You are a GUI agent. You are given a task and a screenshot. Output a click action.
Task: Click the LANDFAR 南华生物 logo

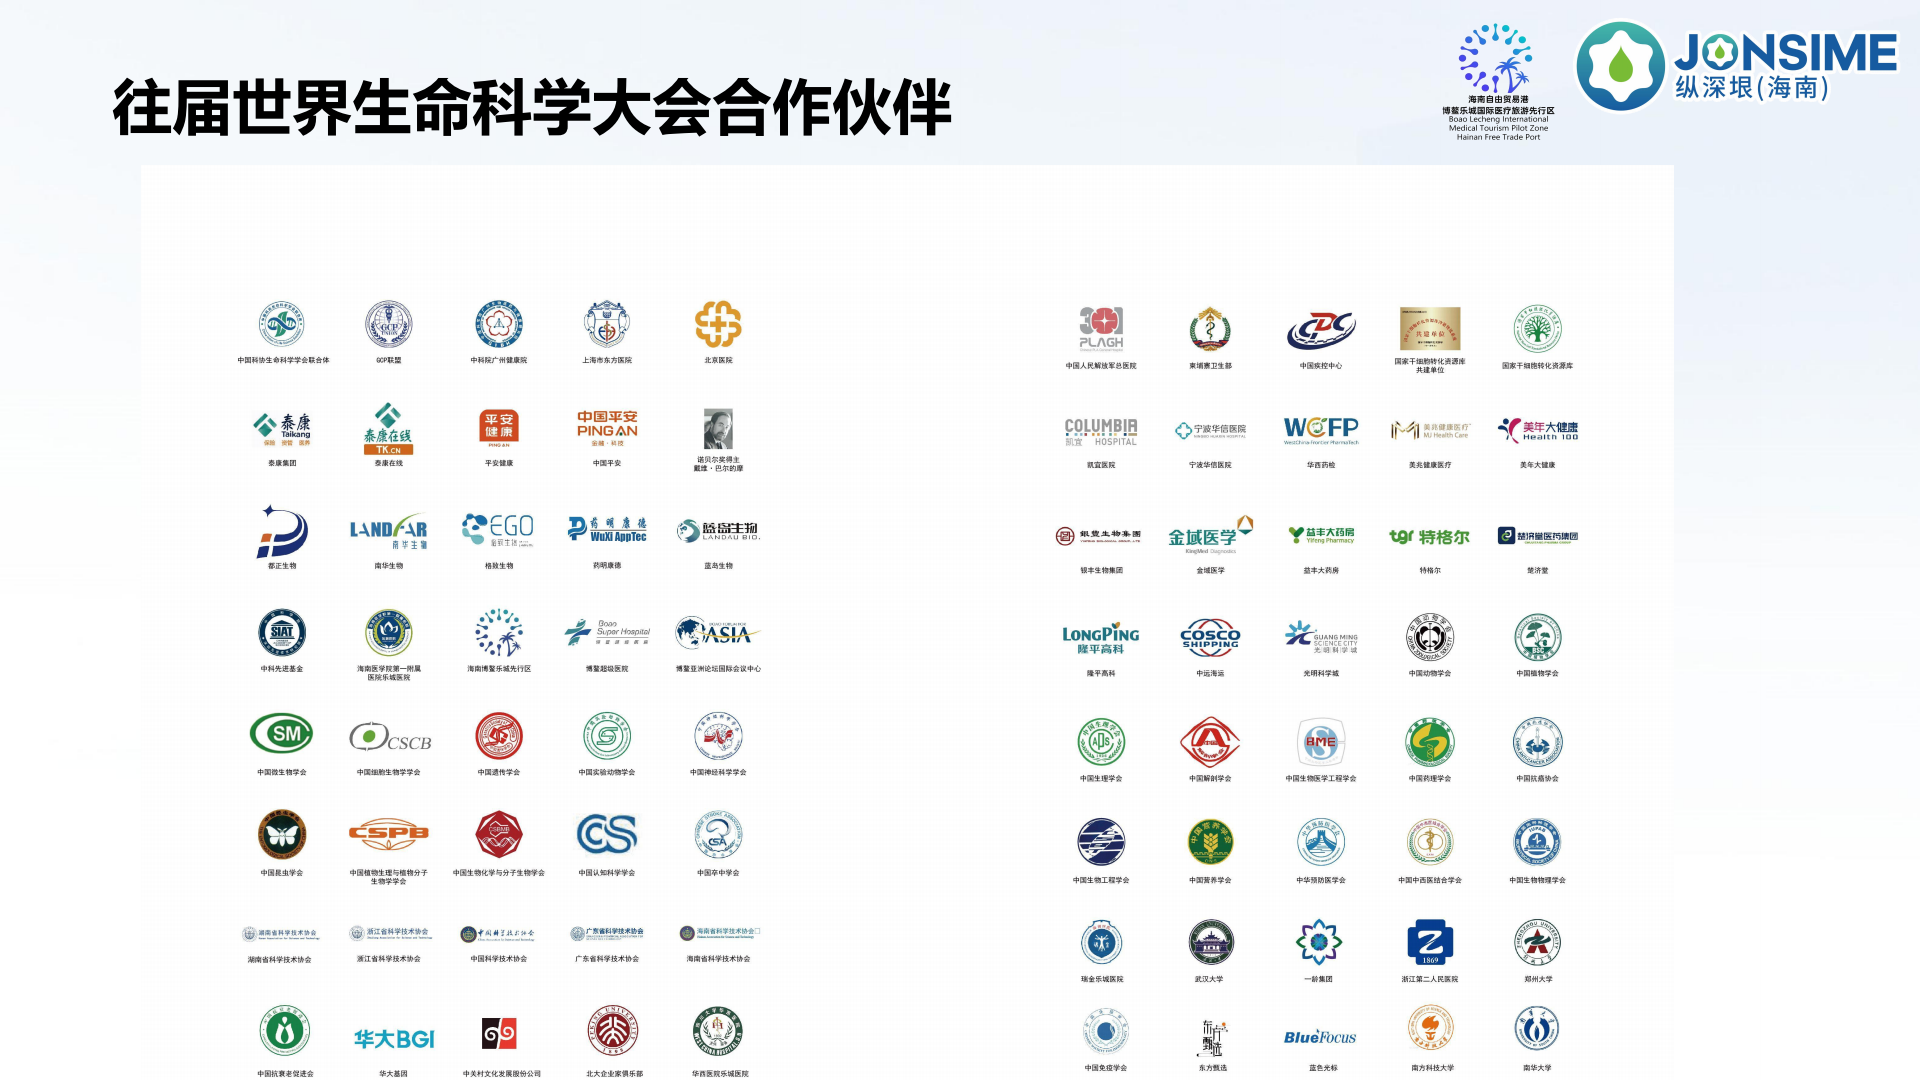point(390,530)
